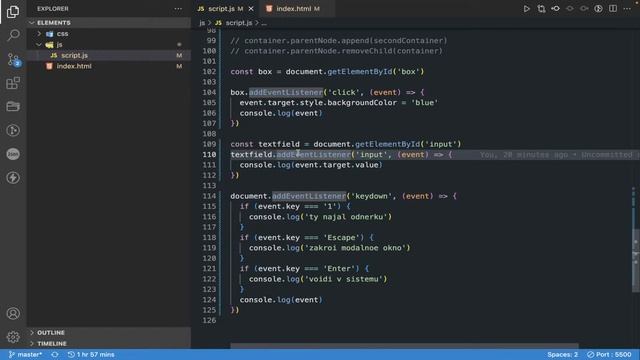The height and width of the screenshot is (360, 640).
Task: Click the 'Enter' string on line 121
Action: coord(339,269)
